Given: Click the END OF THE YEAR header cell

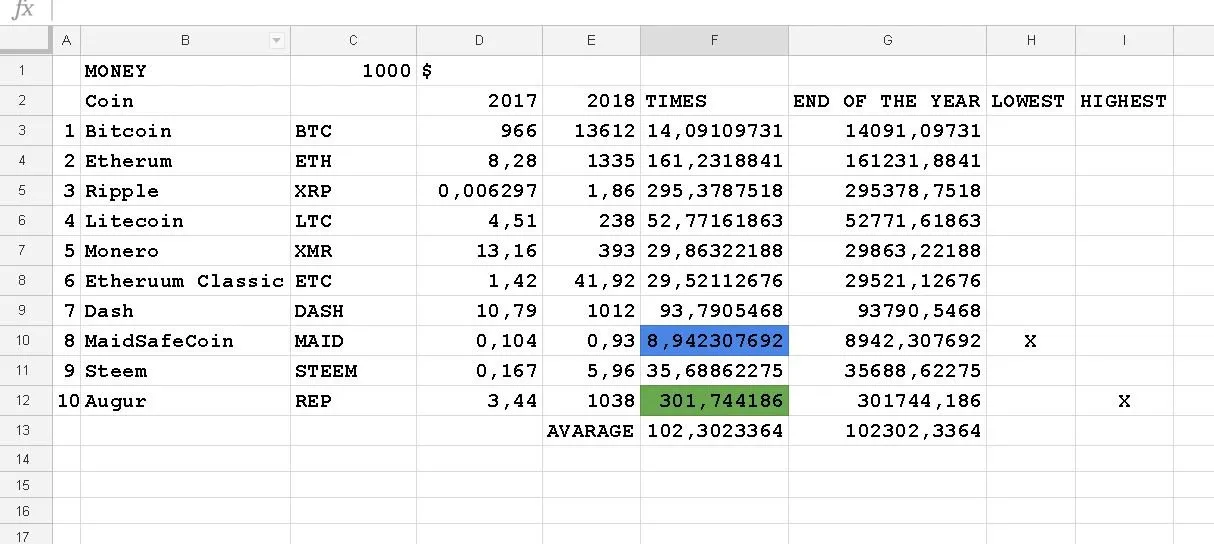Looking at the screenshot, I should point(887,101).
